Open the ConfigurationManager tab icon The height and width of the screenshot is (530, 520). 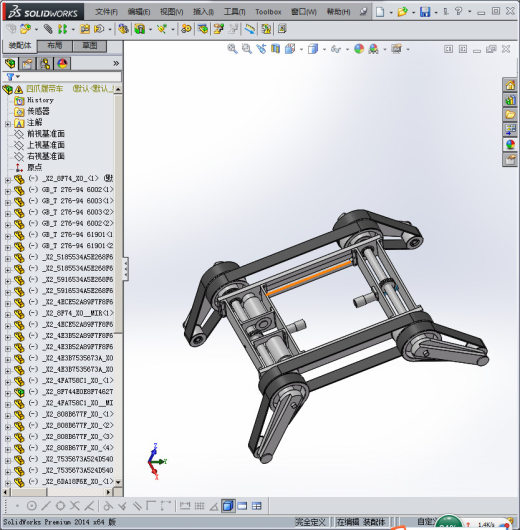click(x=45, y=64)
